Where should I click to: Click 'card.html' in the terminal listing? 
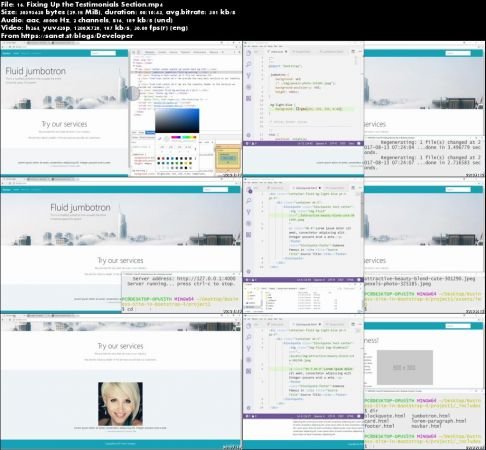click(377, 421)
